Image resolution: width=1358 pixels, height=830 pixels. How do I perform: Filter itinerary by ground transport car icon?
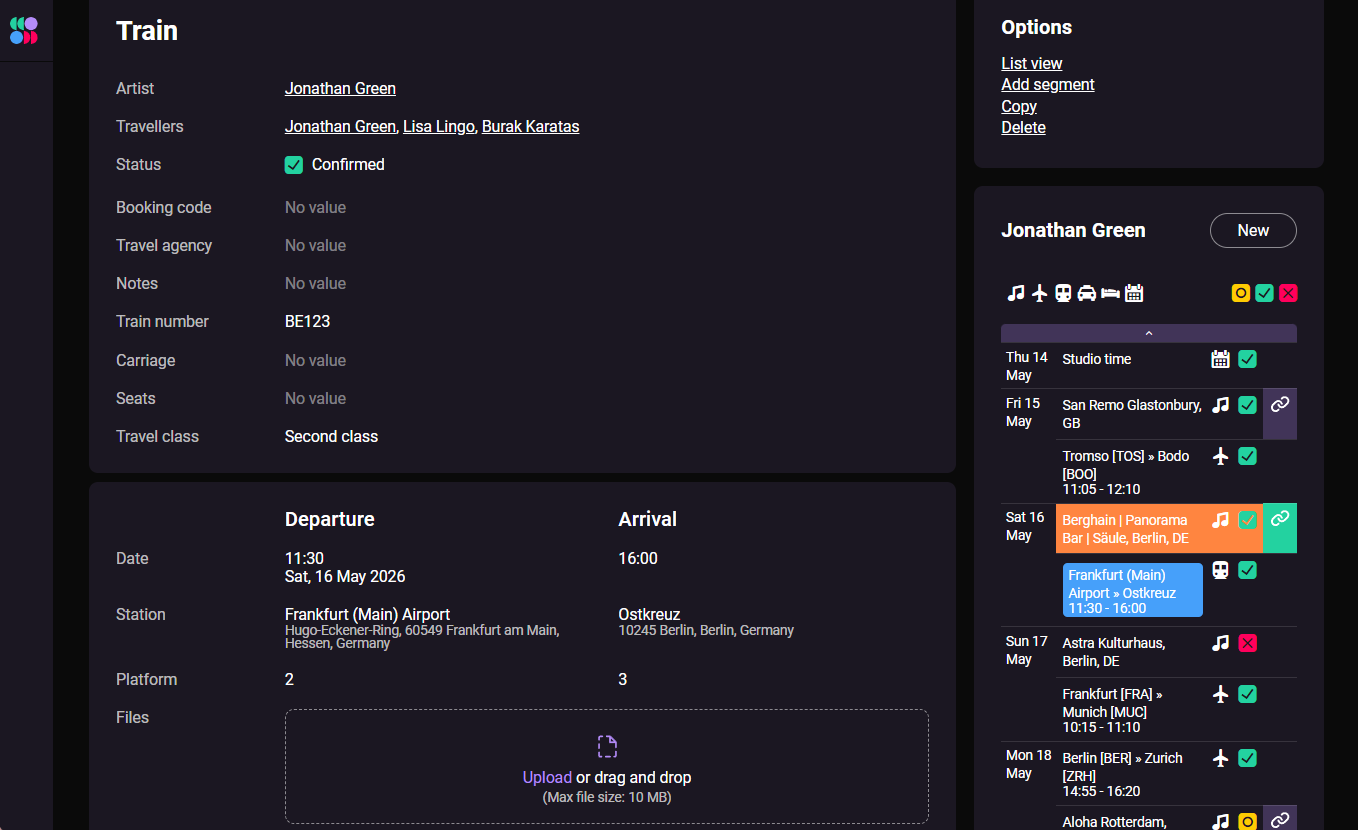click(1087, 293)
